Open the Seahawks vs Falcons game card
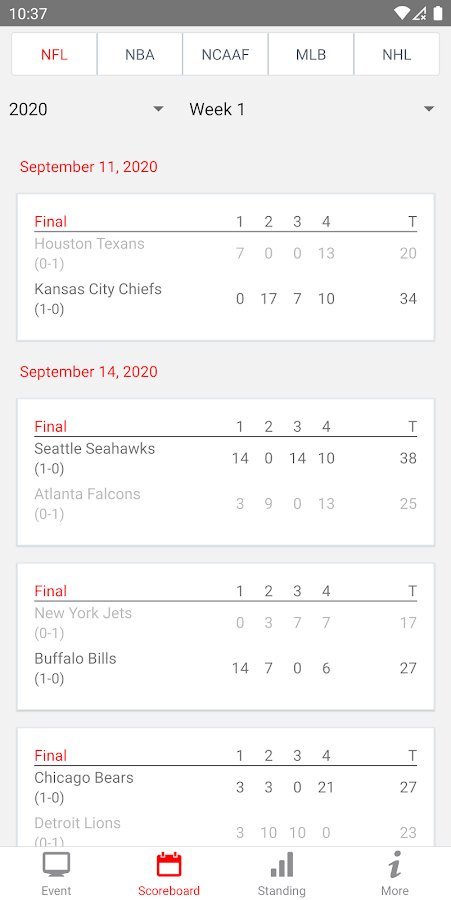 point(226,472)
